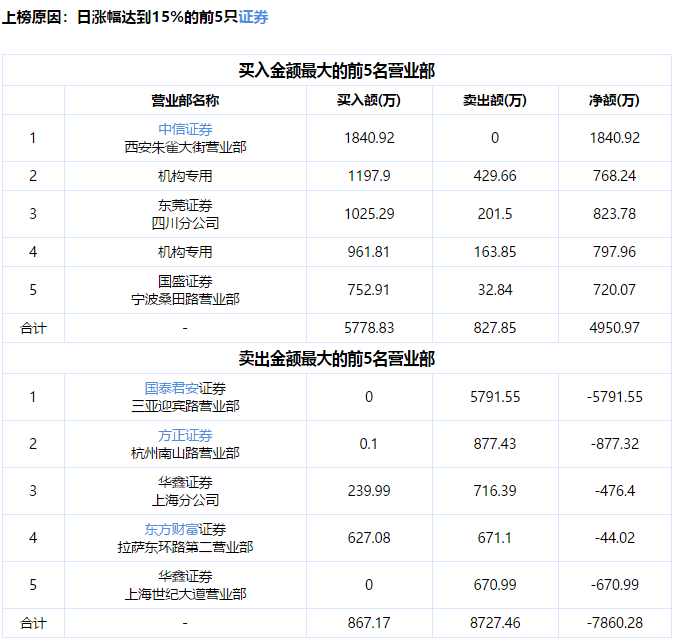This screenshot has width=674, height=641.
Task: Select the net value -670.99
Action: pyautogui.click(x=614, y=585)
